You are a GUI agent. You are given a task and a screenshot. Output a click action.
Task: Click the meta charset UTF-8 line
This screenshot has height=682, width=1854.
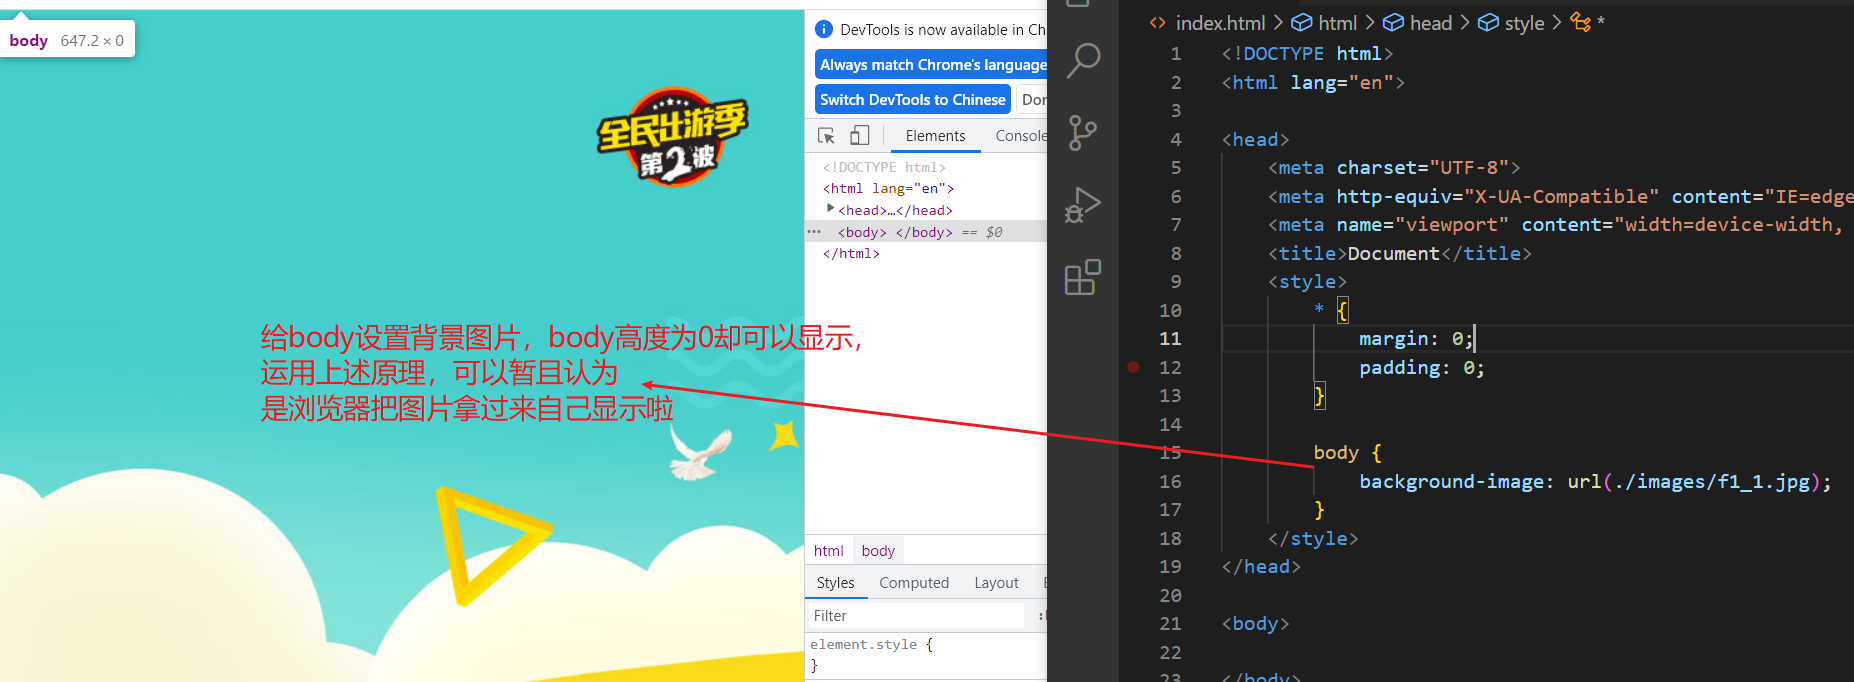(1394, 168)
